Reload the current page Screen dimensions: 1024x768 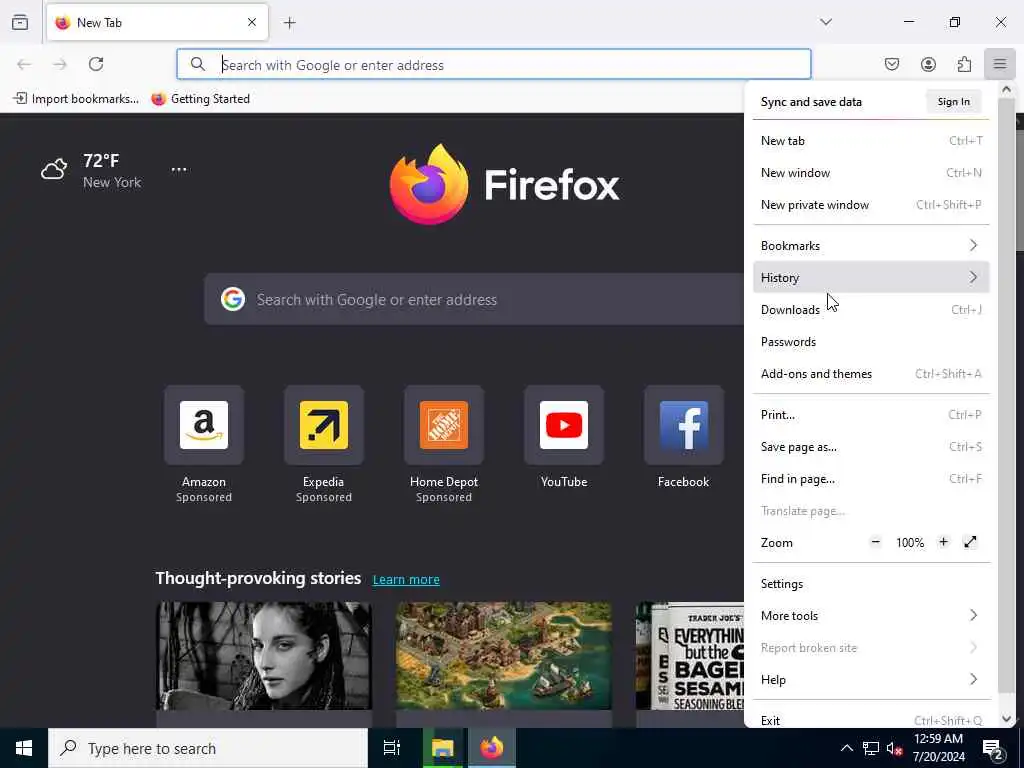click(96, 64)
